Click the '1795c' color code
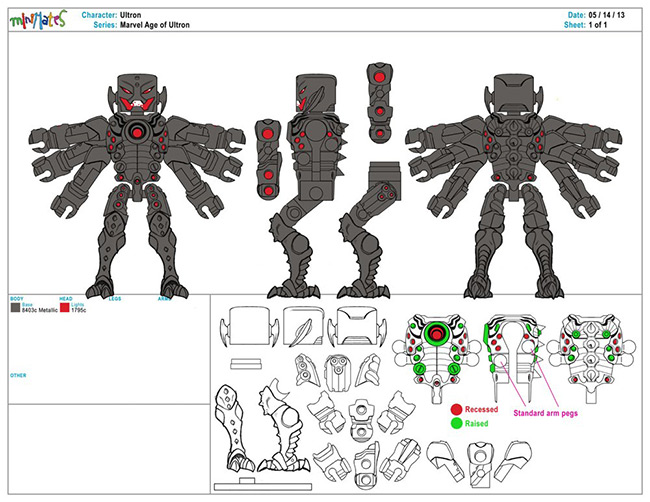Screen dimensions: 650x502 click(x=79, y=310)
